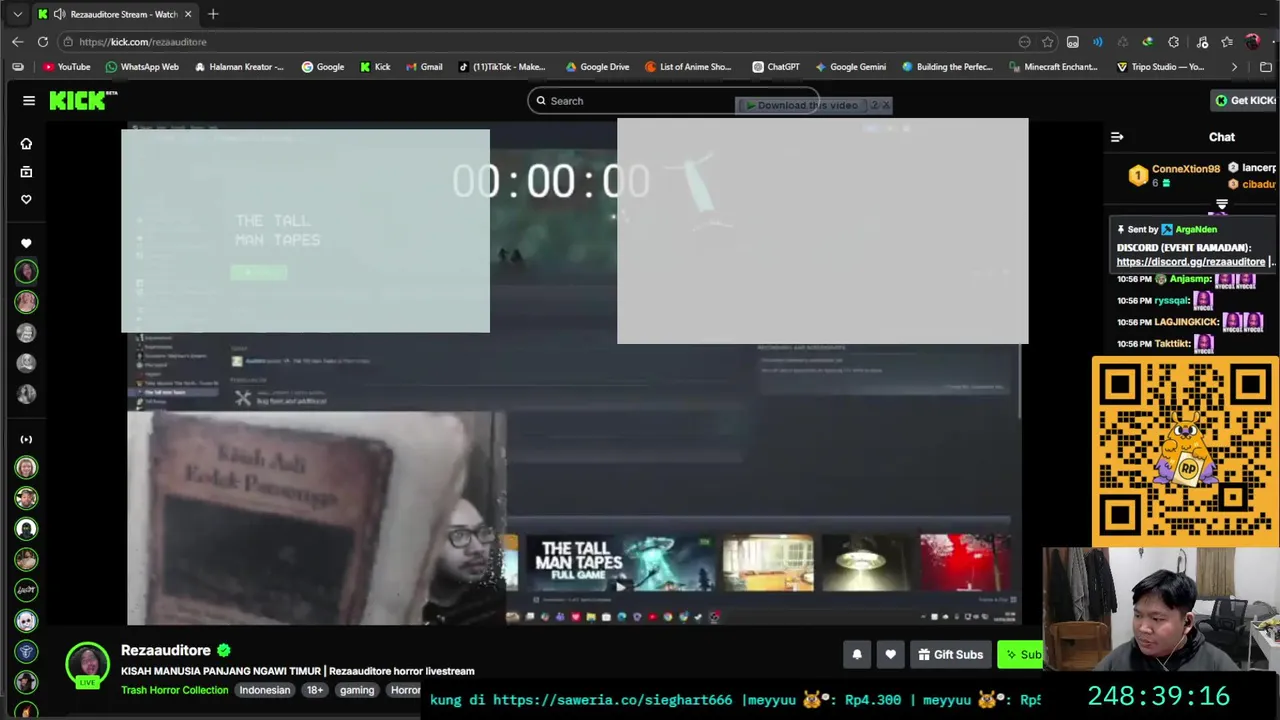The width and height of the screenshot is (1280, 720).
Task: Open Google Gemini bookmark
Action: pyautogui.click(x=850, y=67)
